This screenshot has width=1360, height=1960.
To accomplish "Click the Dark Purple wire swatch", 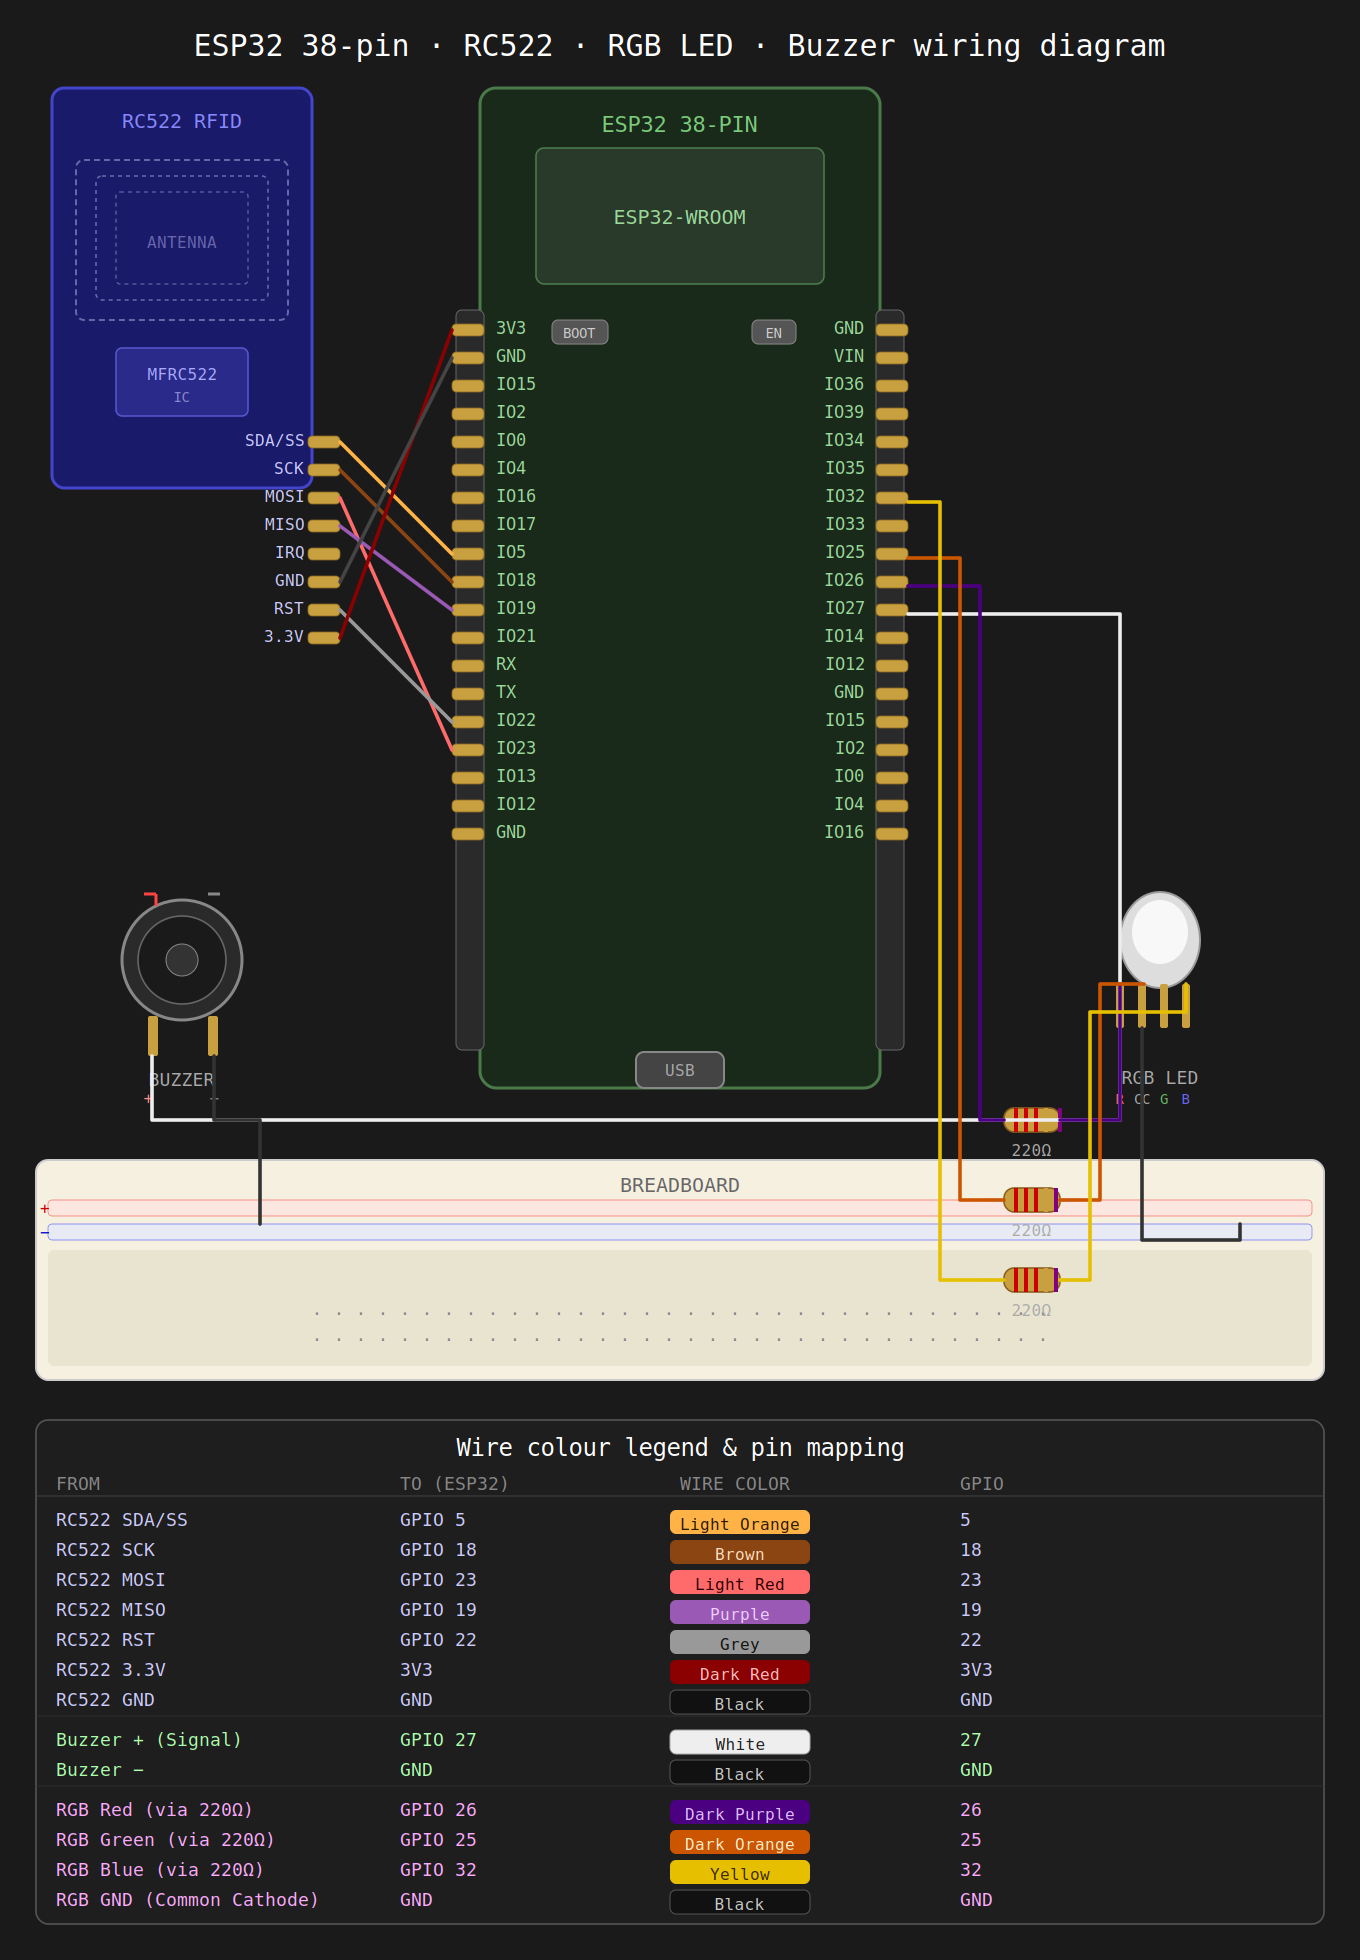I will (x=740, y=1812).
